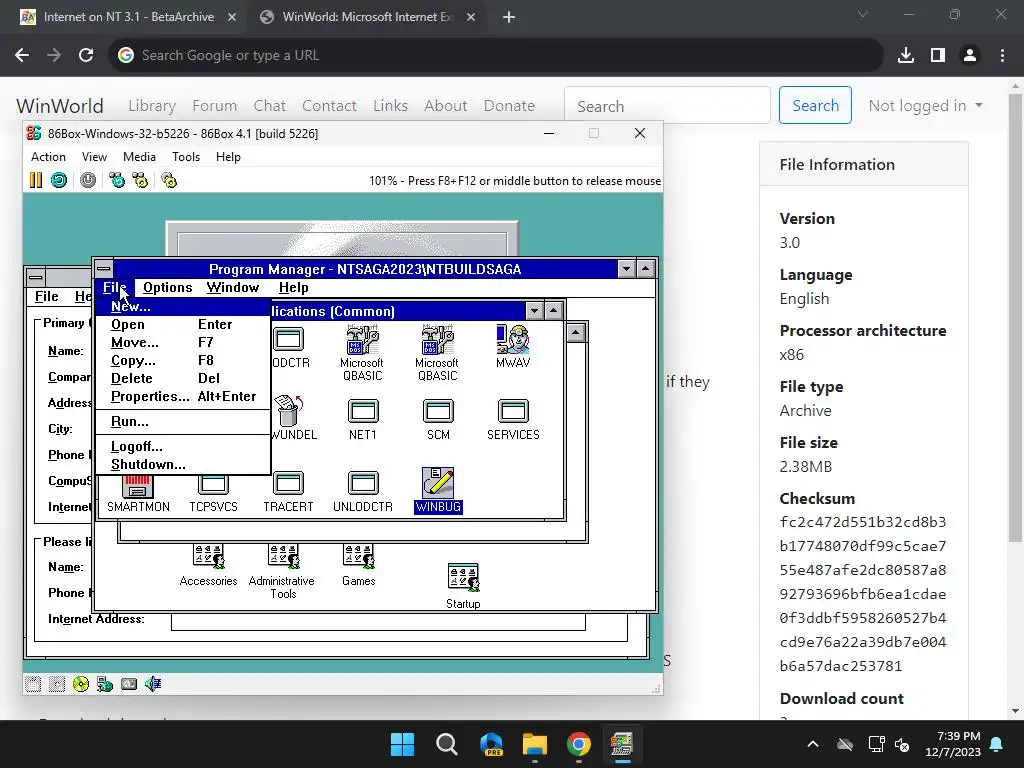Viewport: 1024px width, 768px height.
Task: Click the 86Box Ctrl+Alt+Del icon
Action: pos(117,180)
